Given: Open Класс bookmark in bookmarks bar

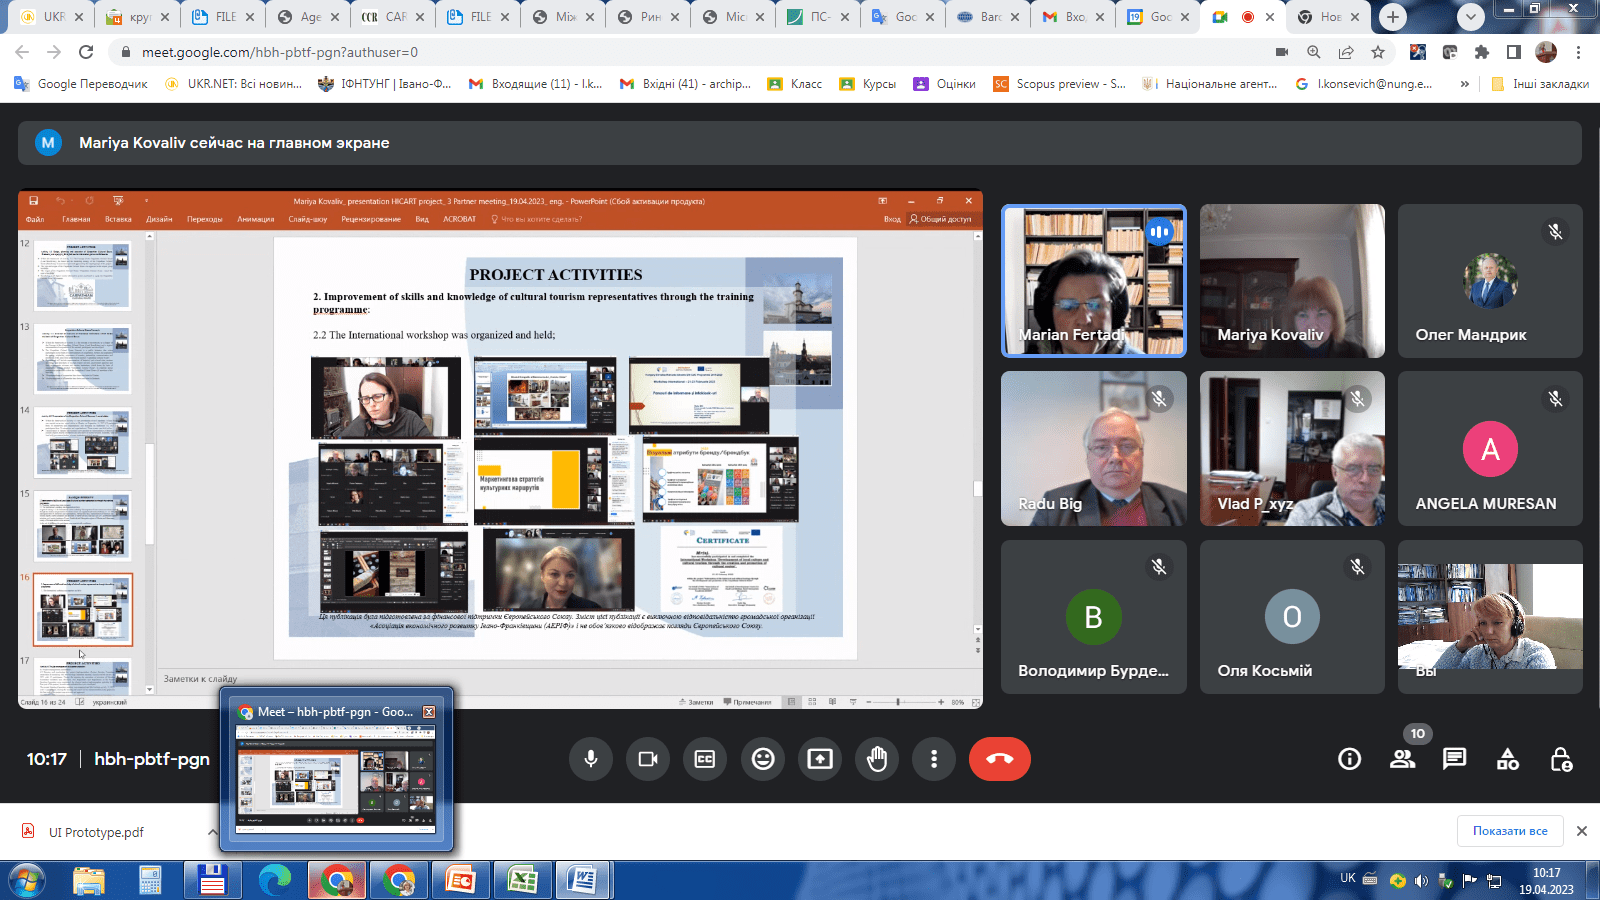Looking at the screenshot, I should tap(795, 84).
